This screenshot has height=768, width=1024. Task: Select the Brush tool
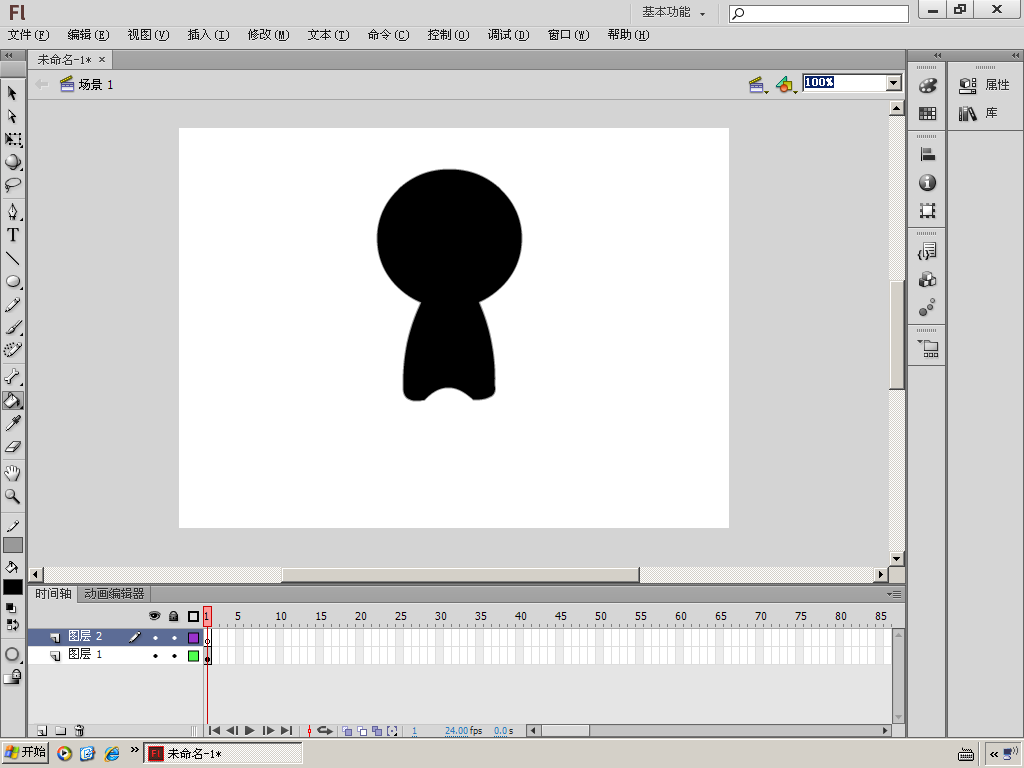point(13,327)
